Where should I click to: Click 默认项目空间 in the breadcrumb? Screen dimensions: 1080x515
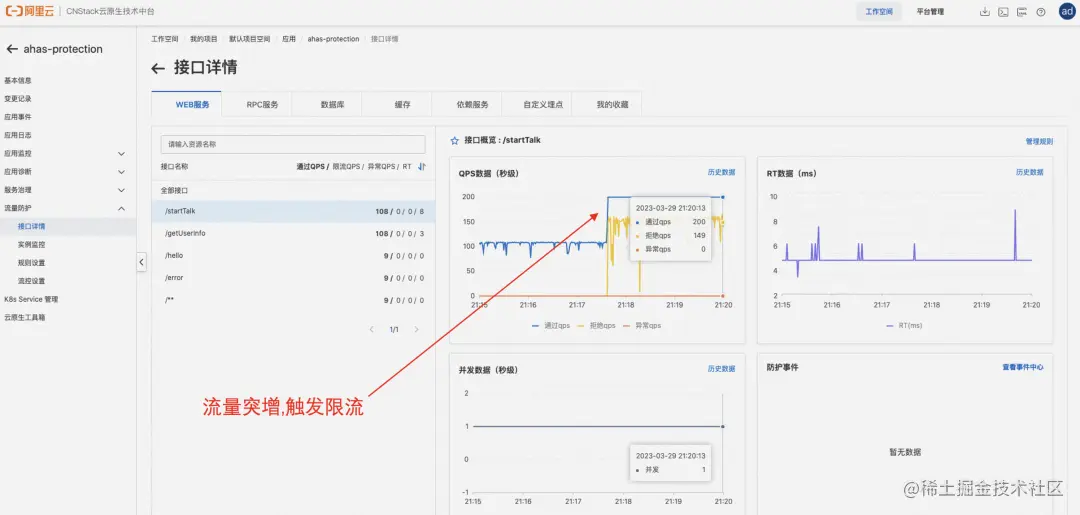pyautogui.click(x=249, y=39)
